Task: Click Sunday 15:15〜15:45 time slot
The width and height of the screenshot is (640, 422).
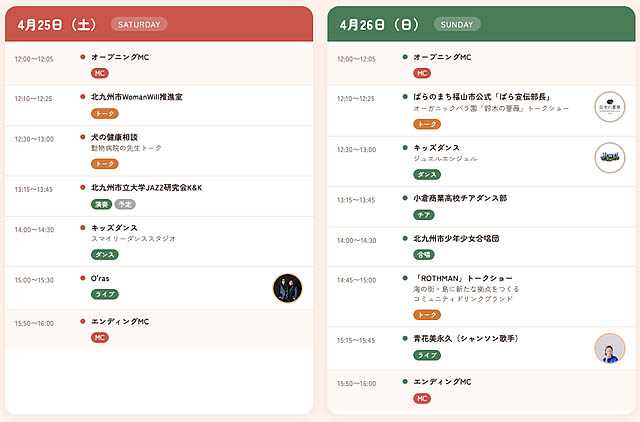Action: click(x=356, y=340)
